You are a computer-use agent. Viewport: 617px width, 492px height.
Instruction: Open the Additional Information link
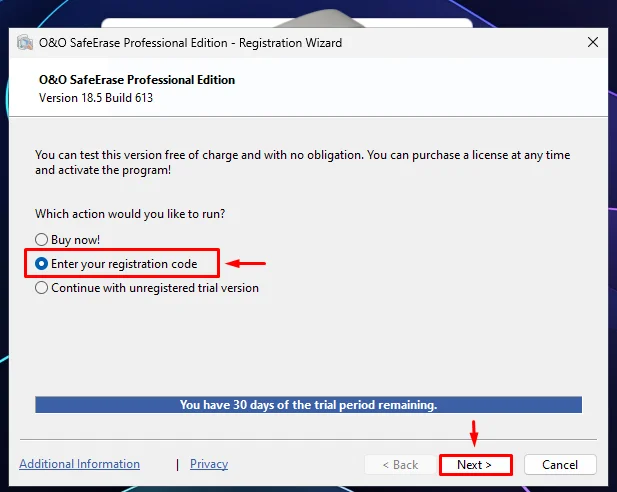79,464
